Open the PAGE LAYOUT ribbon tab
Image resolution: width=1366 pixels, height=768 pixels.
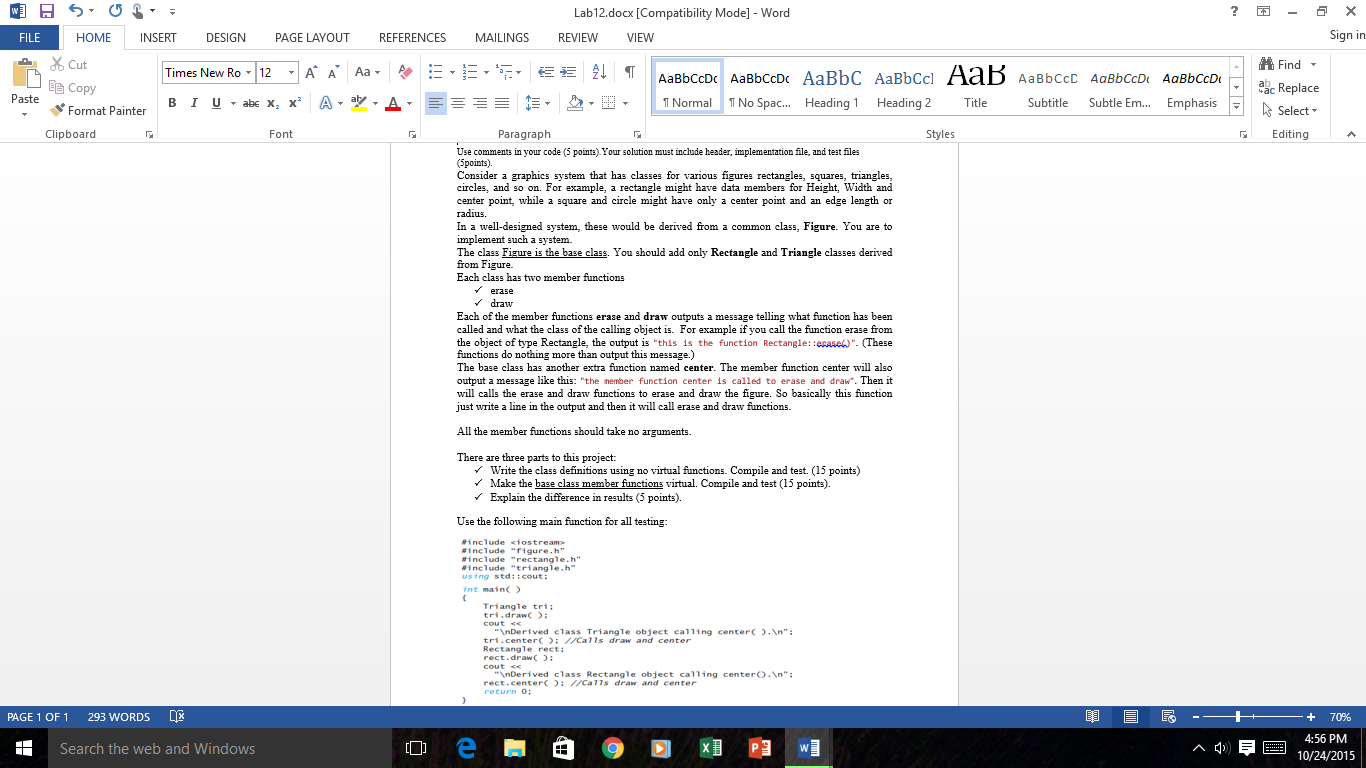click(312, 38)
